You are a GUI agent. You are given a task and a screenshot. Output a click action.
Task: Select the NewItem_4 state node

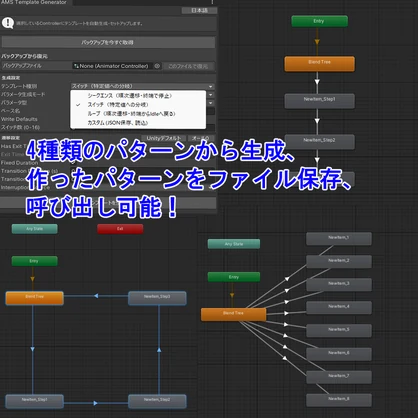pos(339,308)
